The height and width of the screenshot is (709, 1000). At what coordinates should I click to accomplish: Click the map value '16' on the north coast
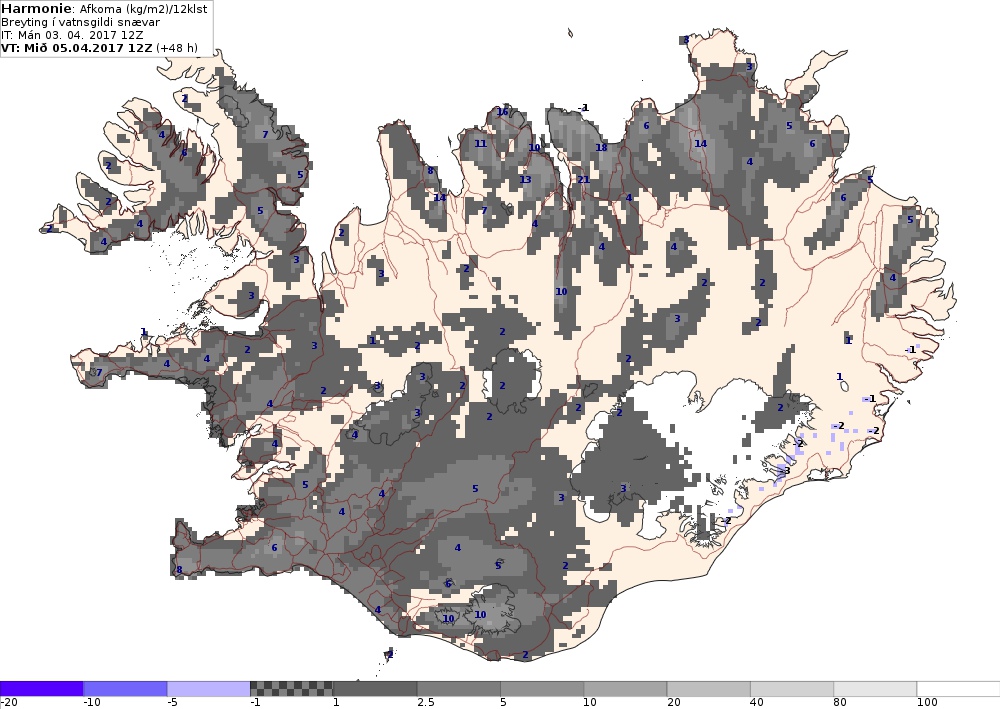click(x=503, y=112)
